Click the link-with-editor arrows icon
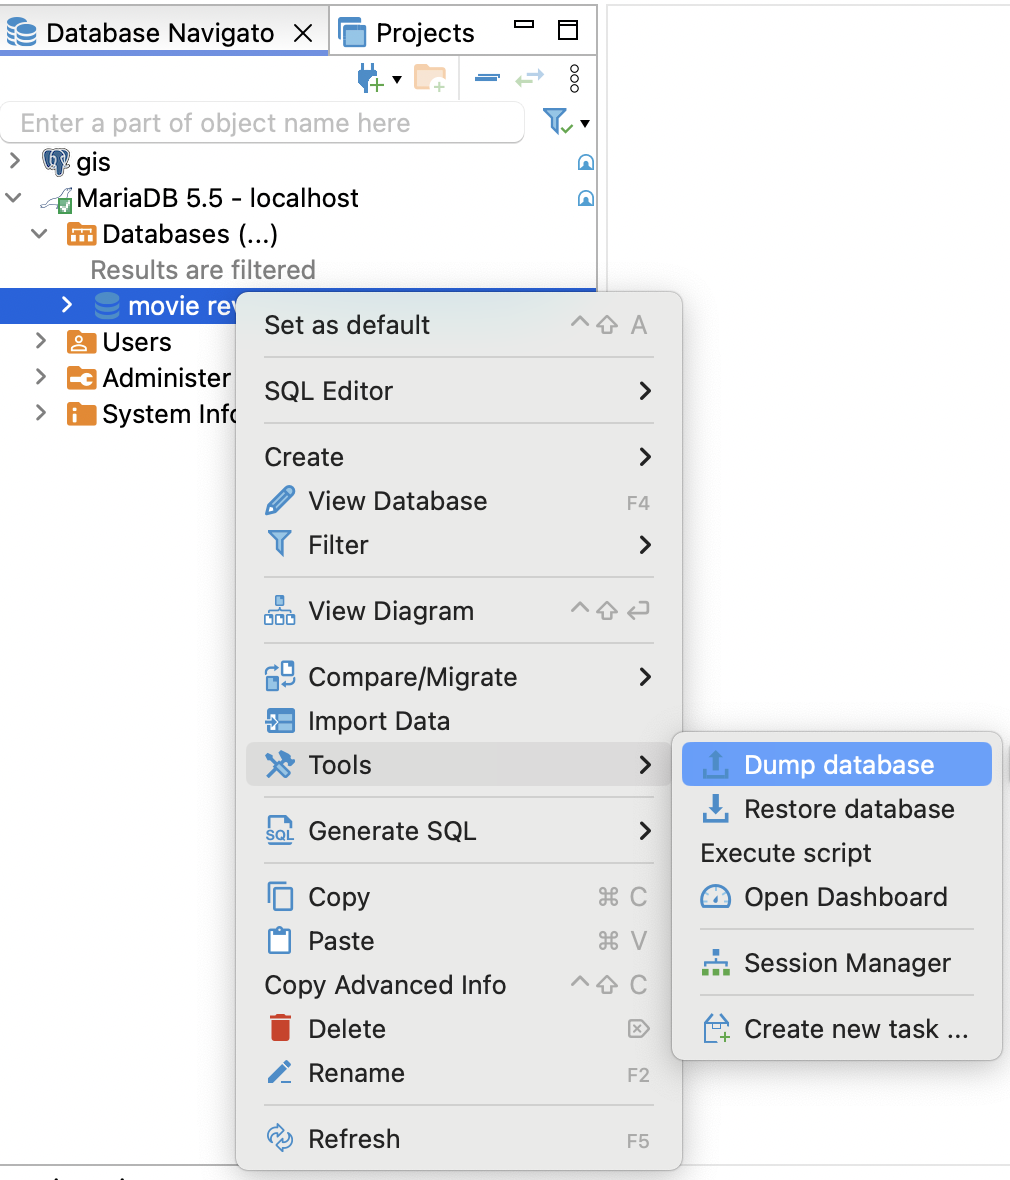This screenshot has width=1010, height=1180. pyautogui.click(x=529, y=78)
